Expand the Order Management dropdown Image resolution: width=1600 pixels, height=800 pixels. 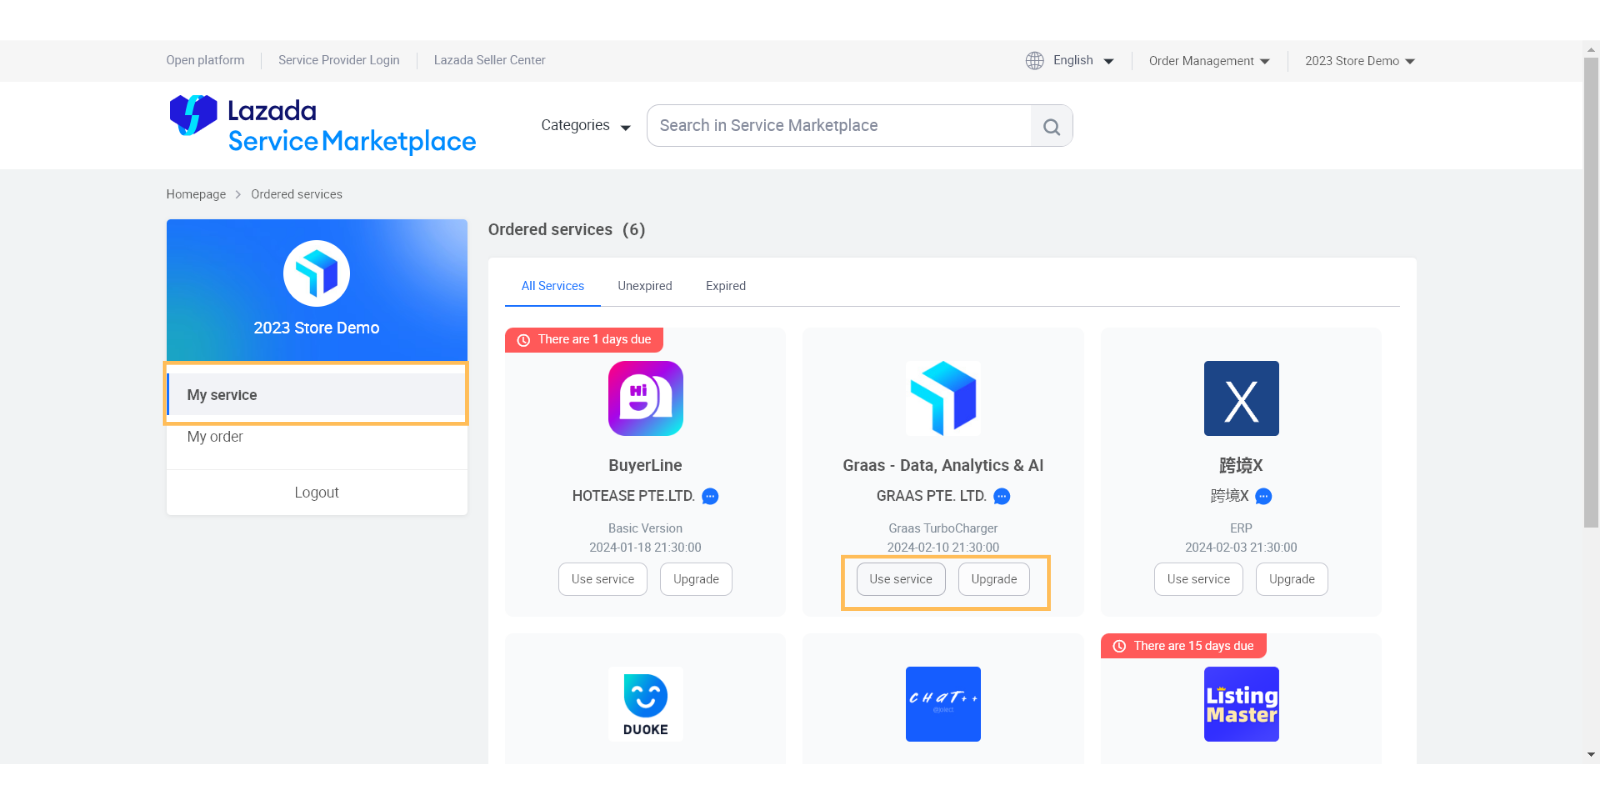point(1209,61)
